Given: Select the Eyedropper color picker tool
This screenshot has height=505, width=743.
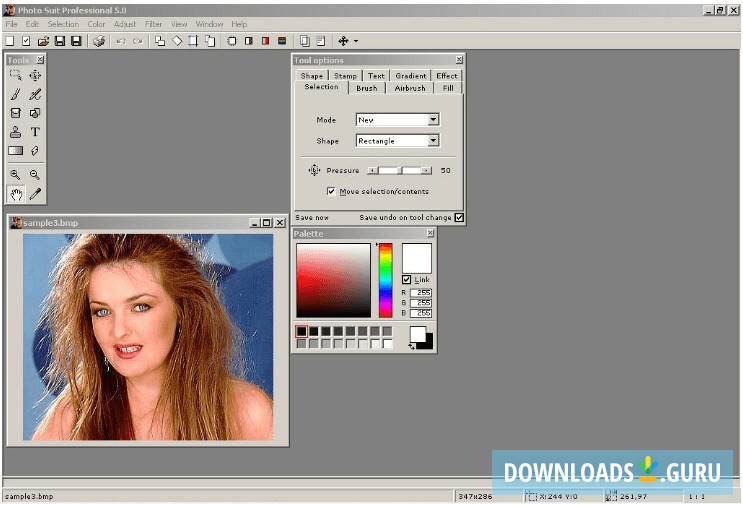Looking at the screenshot, I should pyautogui.click(x=35, y=193).
